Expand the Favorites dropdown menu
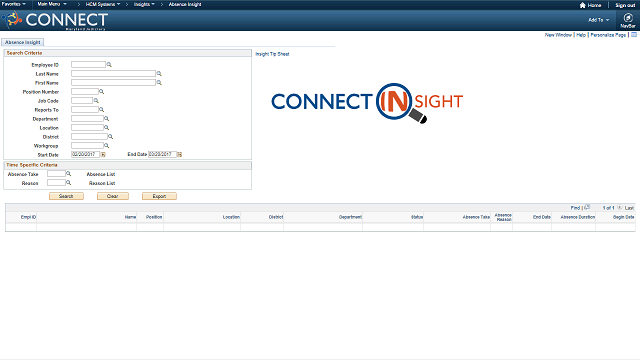 [x=13, y=4]
